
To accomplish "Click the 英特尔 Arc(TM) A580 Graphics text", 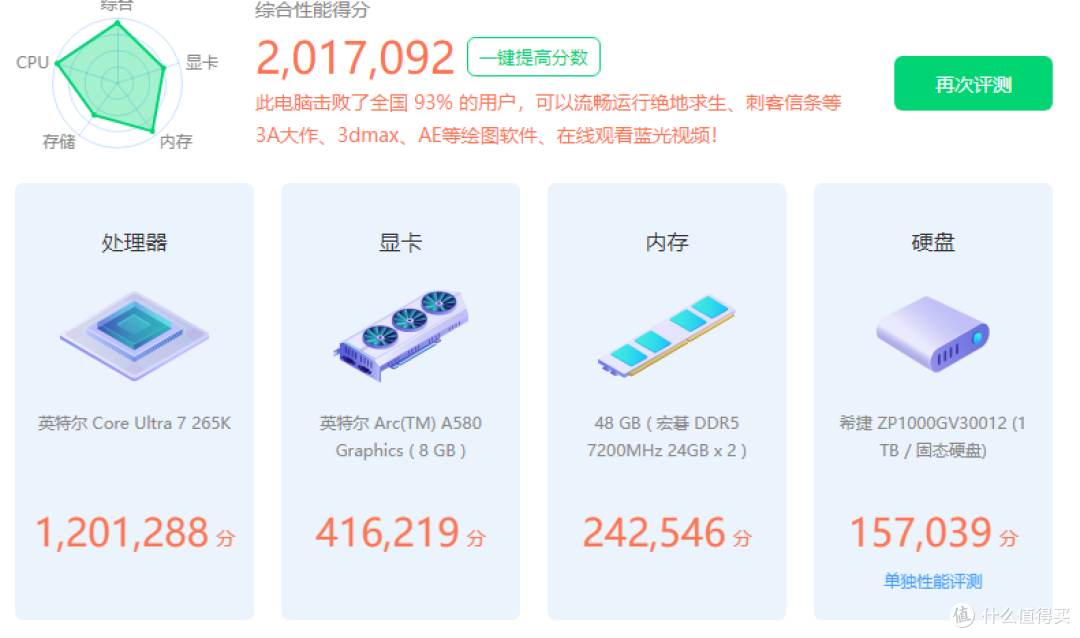I will click(401, 436).
